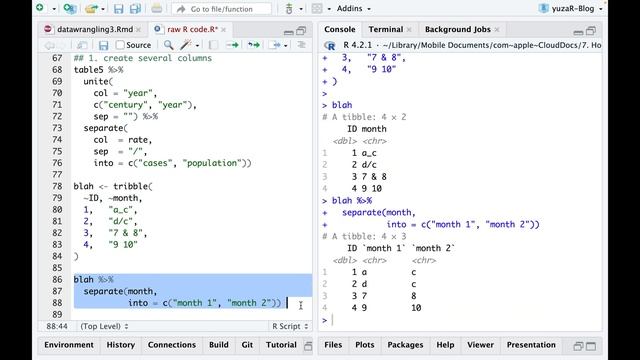Click the Source script icon
The image size is (640, 360).
[x=275, y=45]
